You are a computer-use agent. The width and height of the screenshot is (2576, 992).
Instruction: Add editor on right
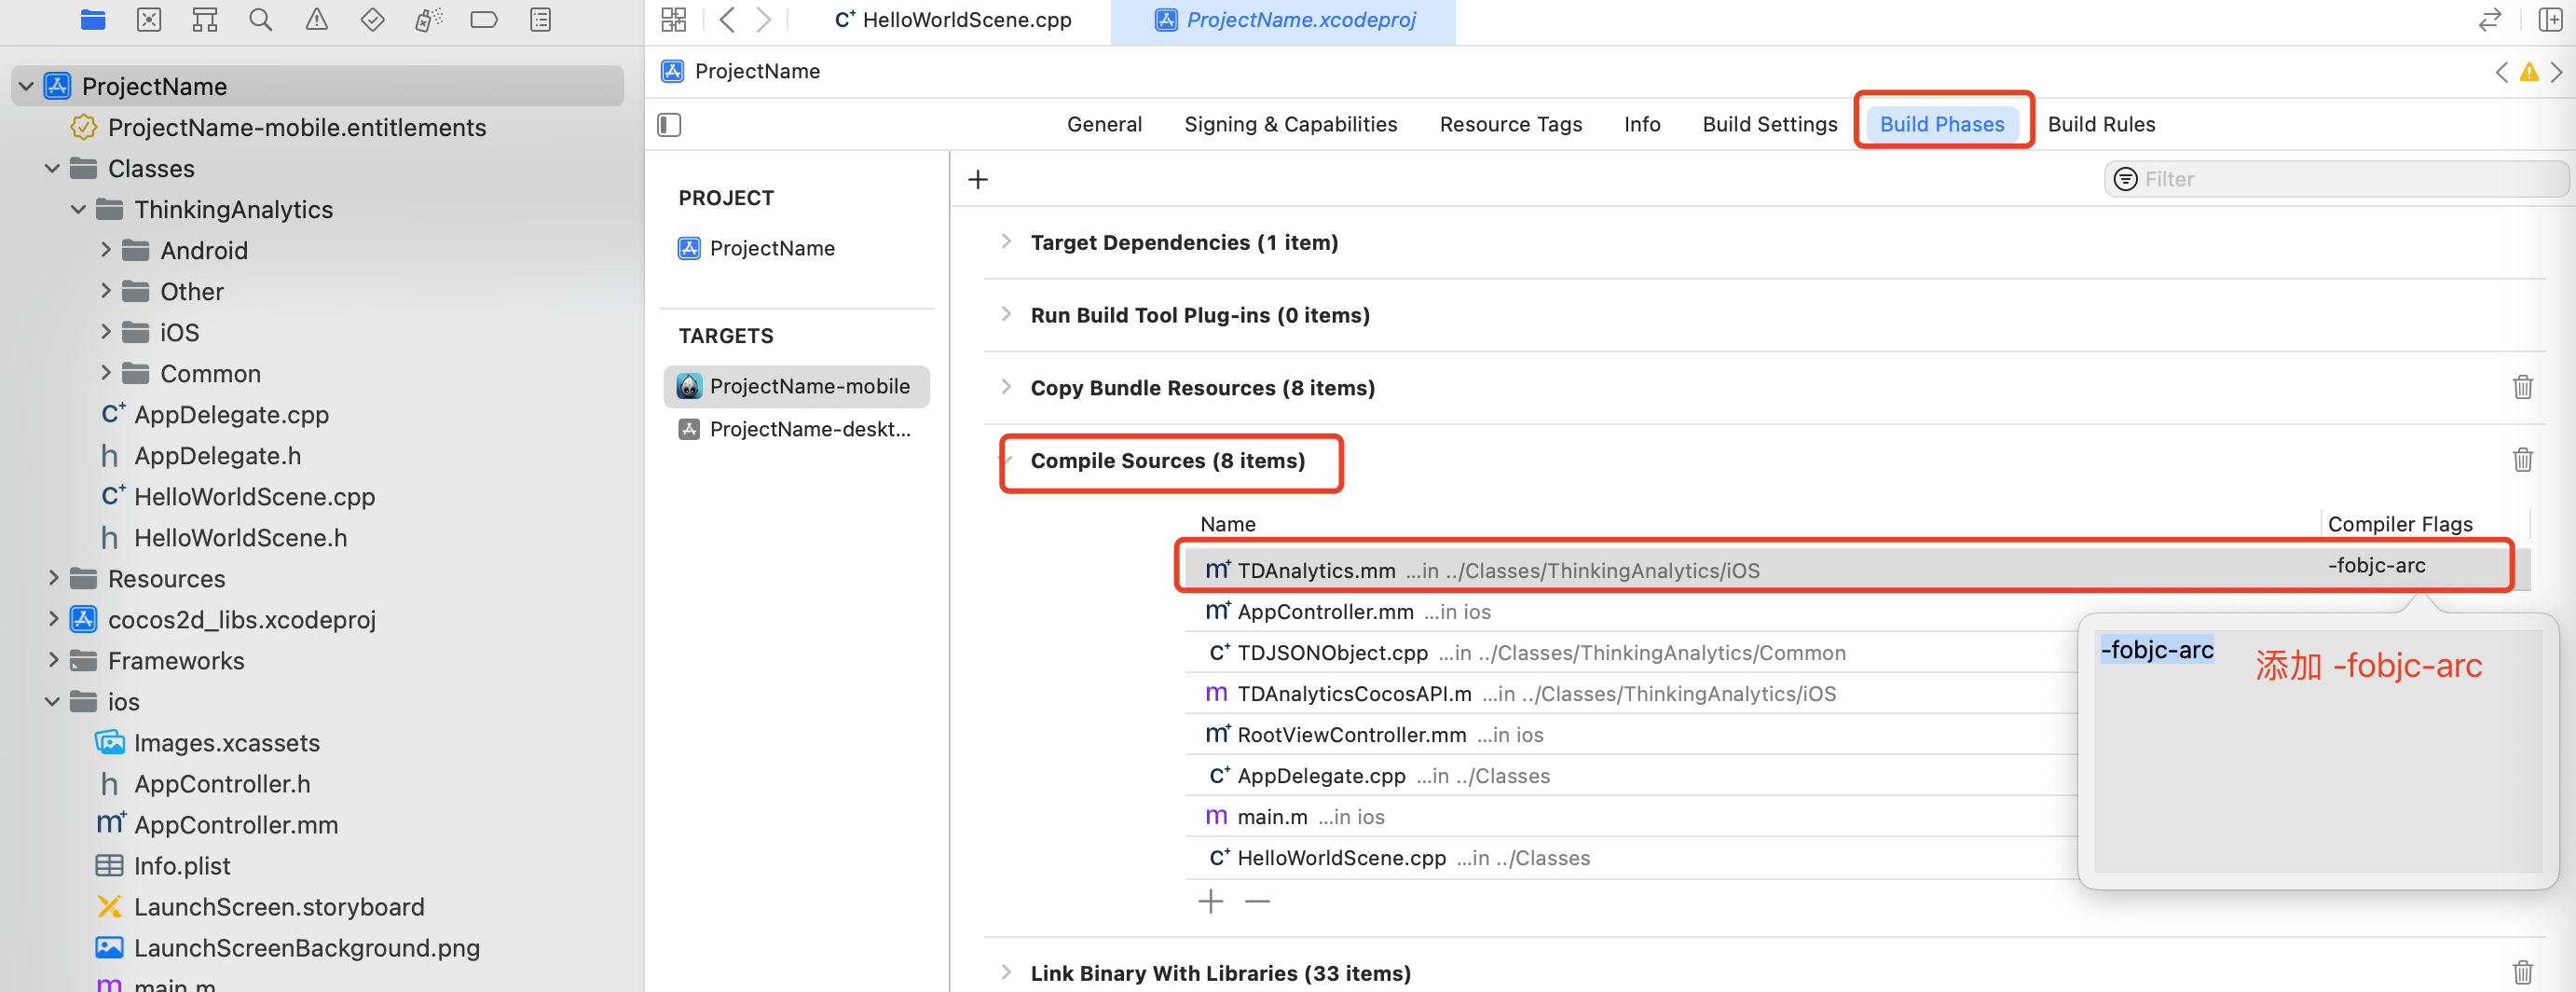tap(2550, 19)
